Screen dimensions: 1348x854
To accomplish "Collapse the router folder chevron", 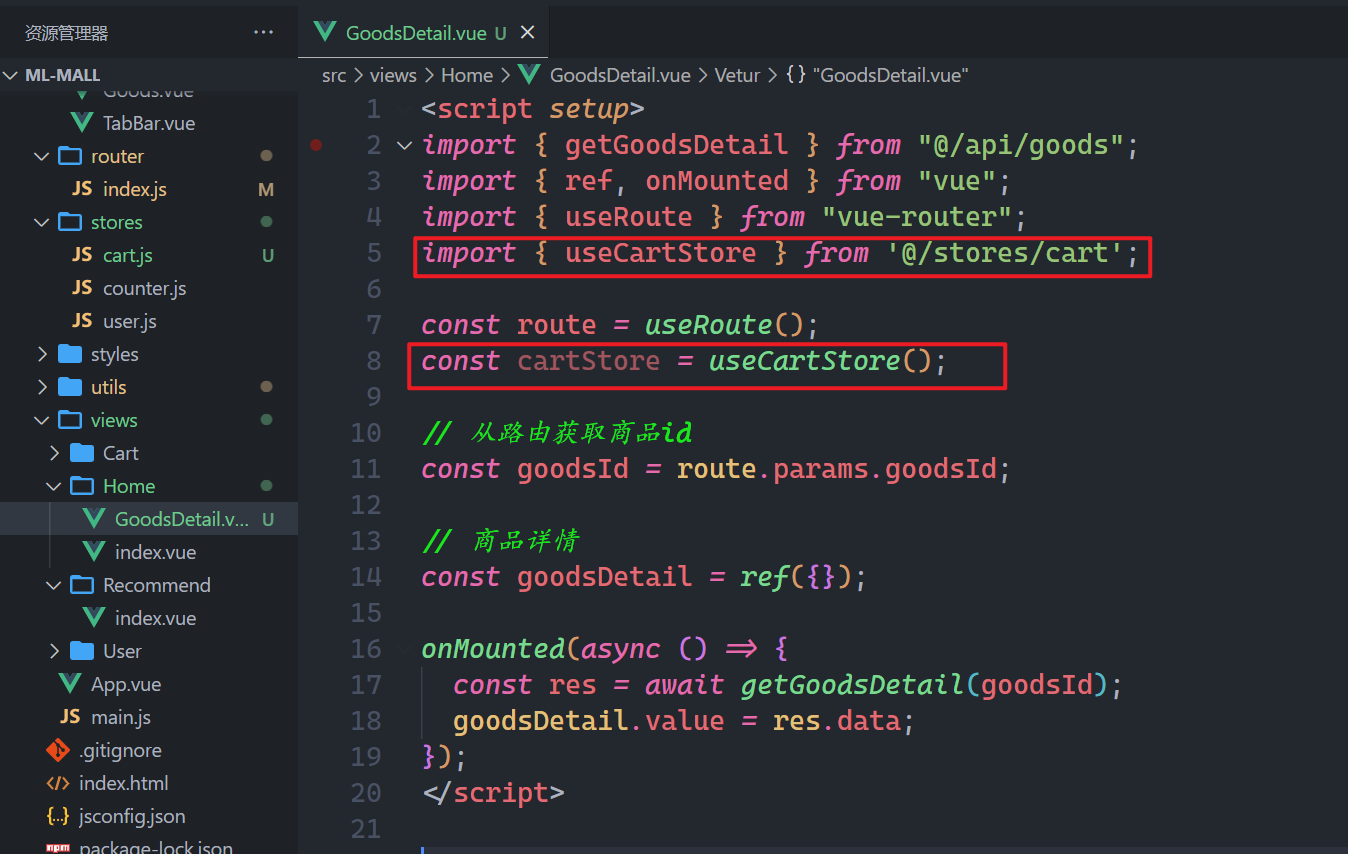I will point(42,156).
